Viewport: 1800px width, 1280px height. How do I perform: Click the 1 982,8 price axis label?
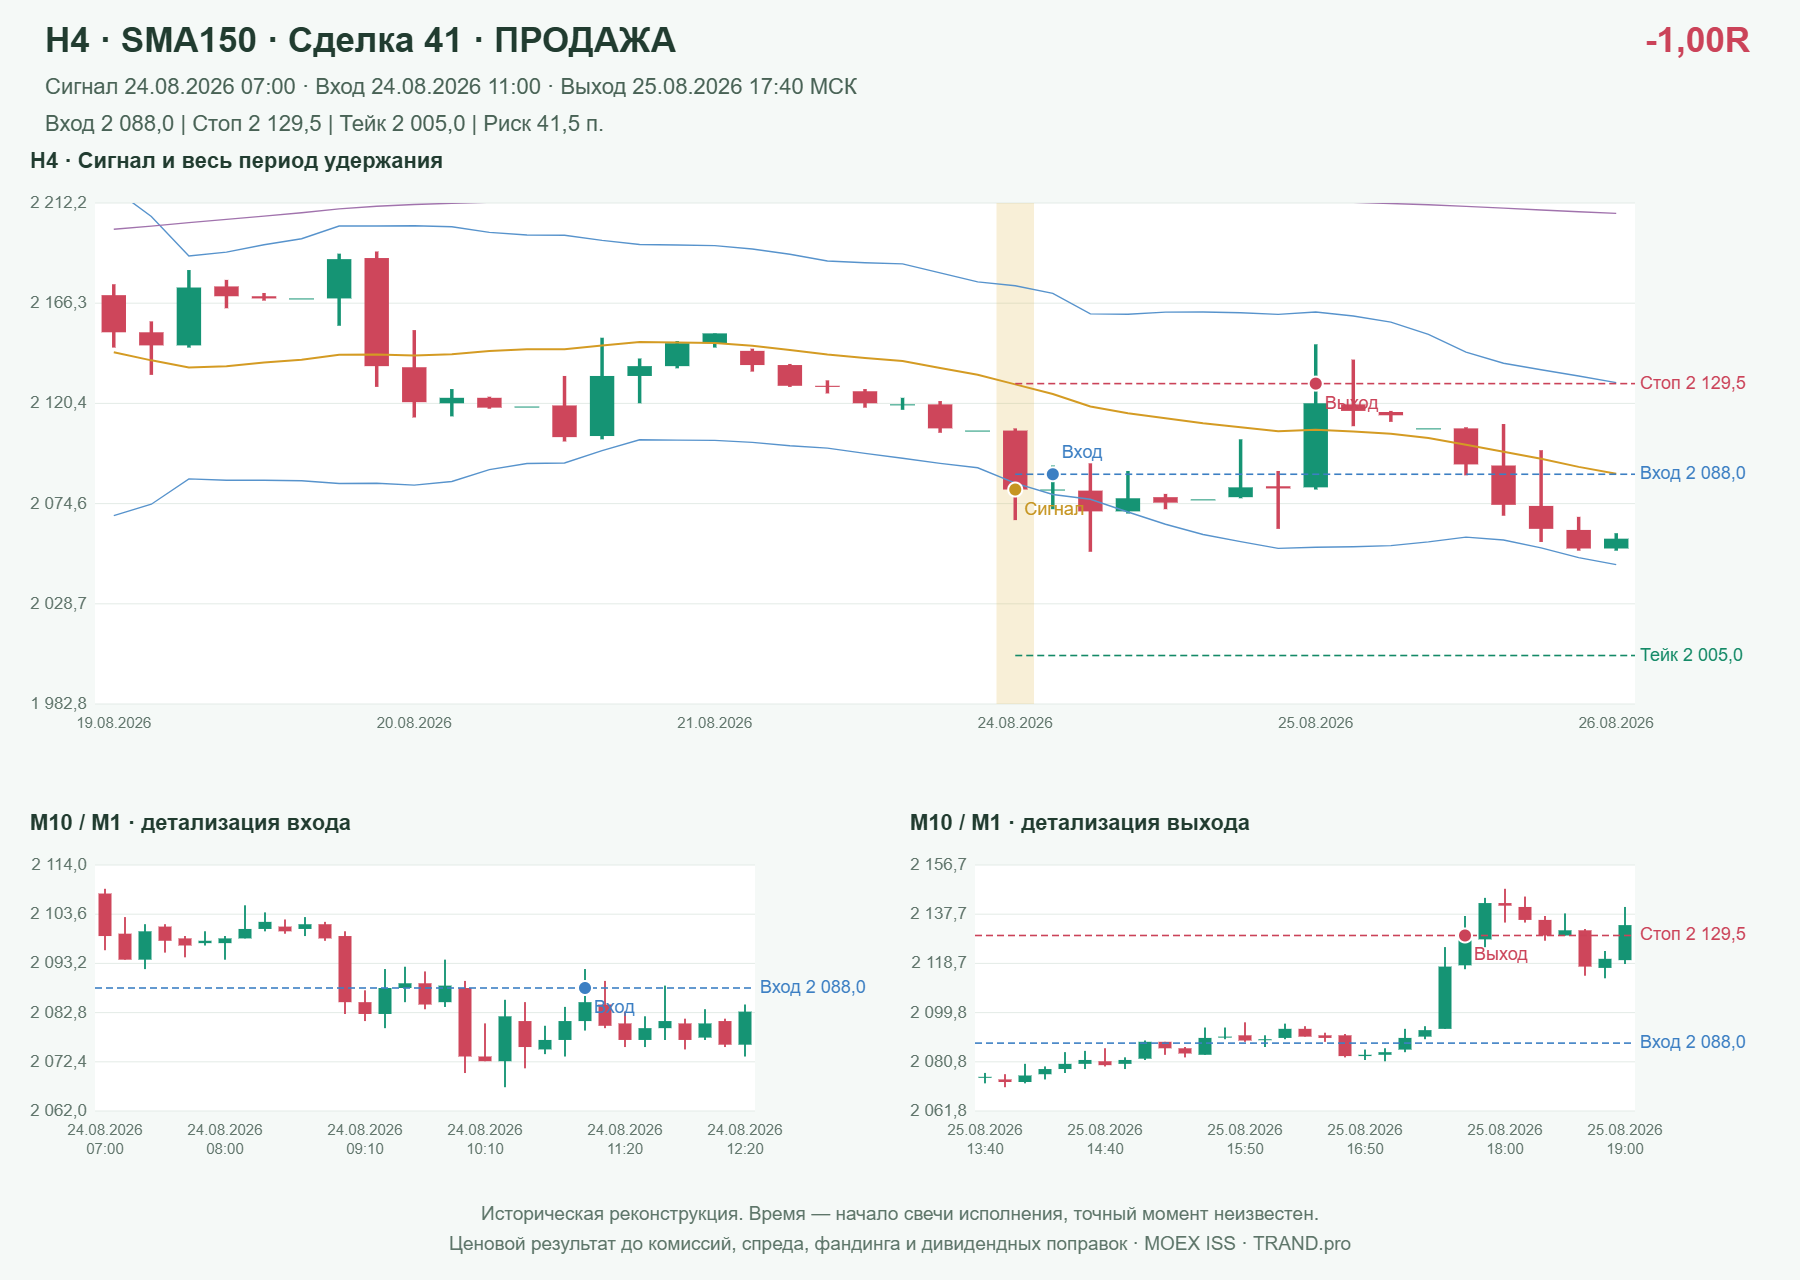pos(58,704)
